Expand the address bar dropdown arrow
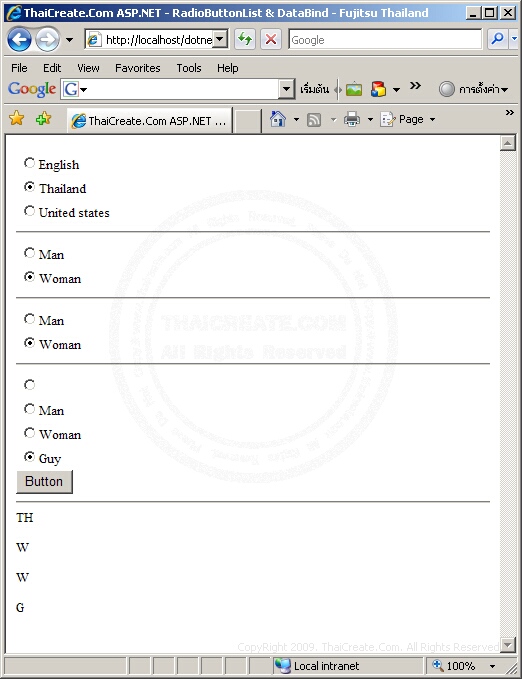The height and width of the screenshot is (679, 522). (x=220, y=39)
